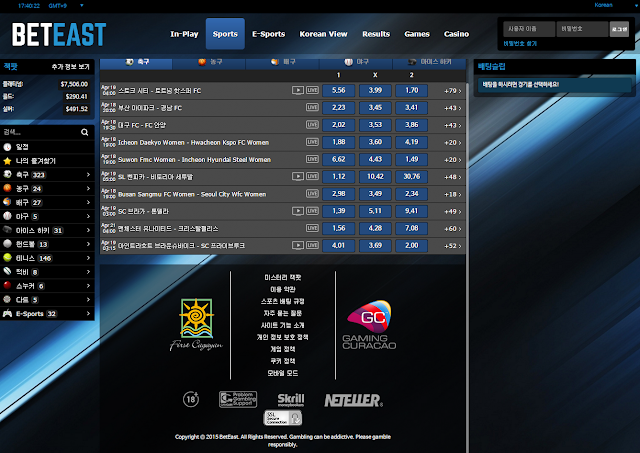This screenshot has height=453, width=640.
Task: Select the ice hockey tab in odds table
Action: [429, 62]
